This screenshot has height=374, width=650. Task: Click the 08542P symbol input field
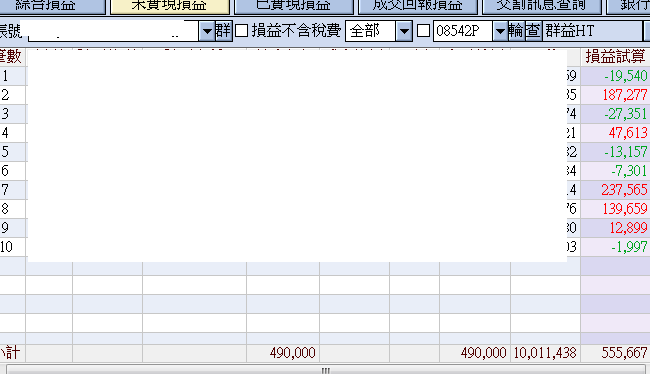pos(463,31)
